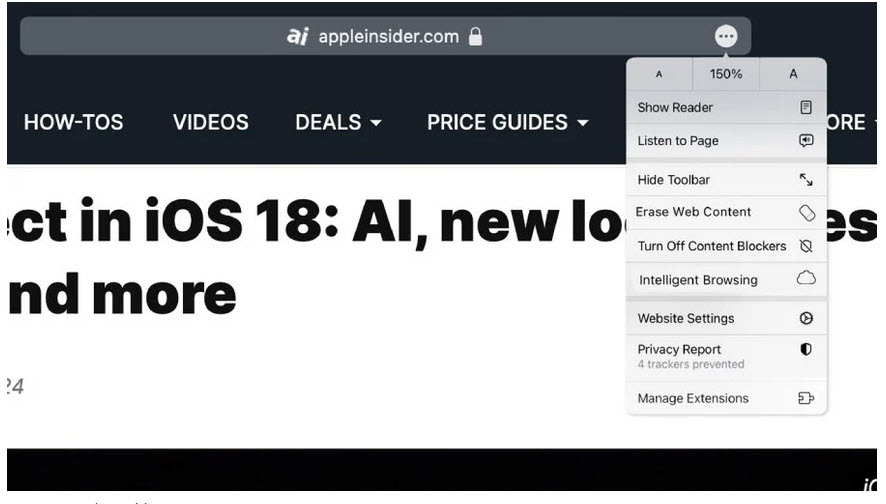Select Show Reader menu item
Screen dimensions: 886x504
(726, 107)
